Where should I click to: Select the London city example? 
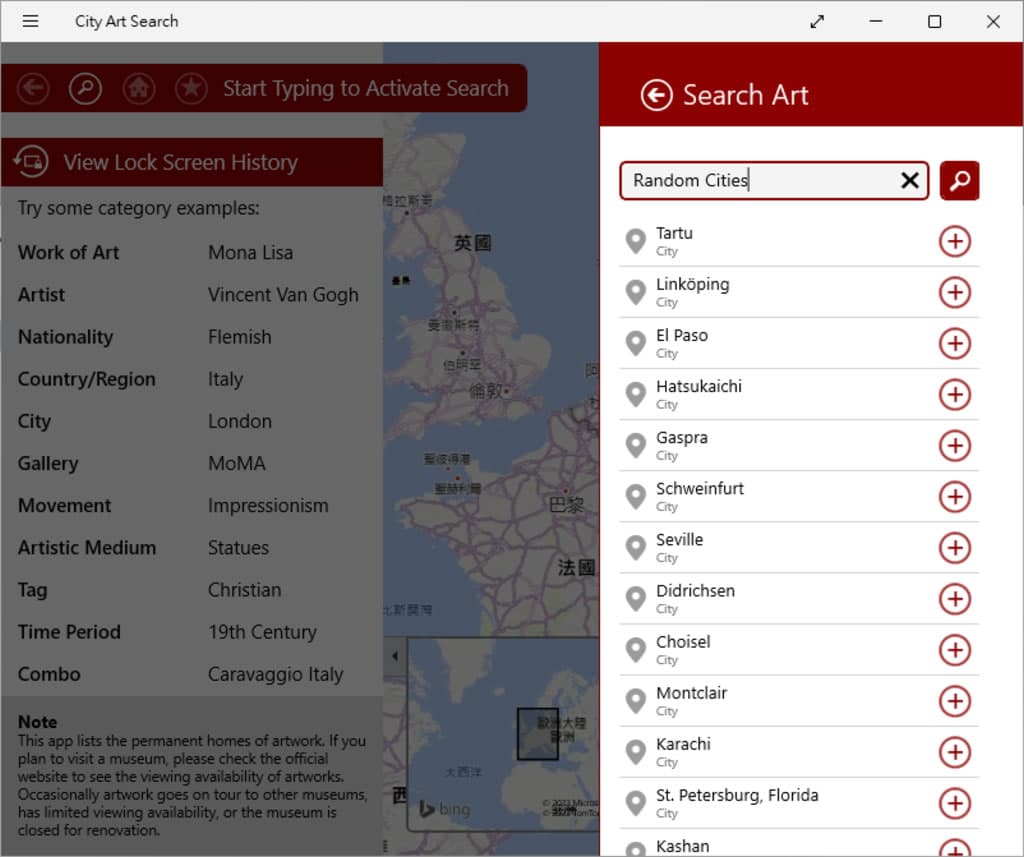coord(240,421)
